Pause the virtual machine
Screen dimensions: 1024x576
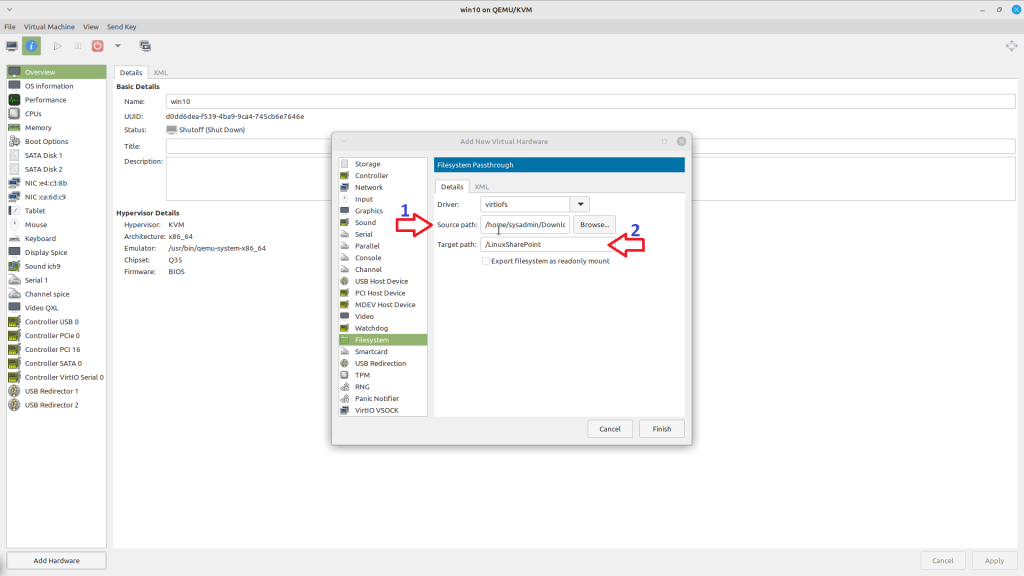click(x=78, y=46)
